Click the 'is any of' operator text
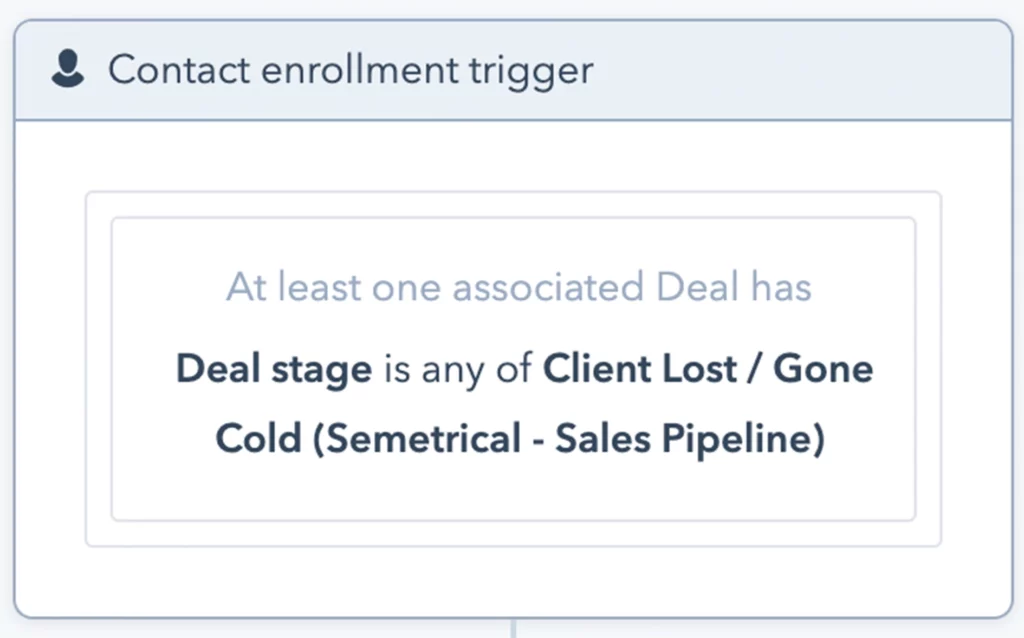The height and width of the screenshot is (638, 1024). click(458, 370)
